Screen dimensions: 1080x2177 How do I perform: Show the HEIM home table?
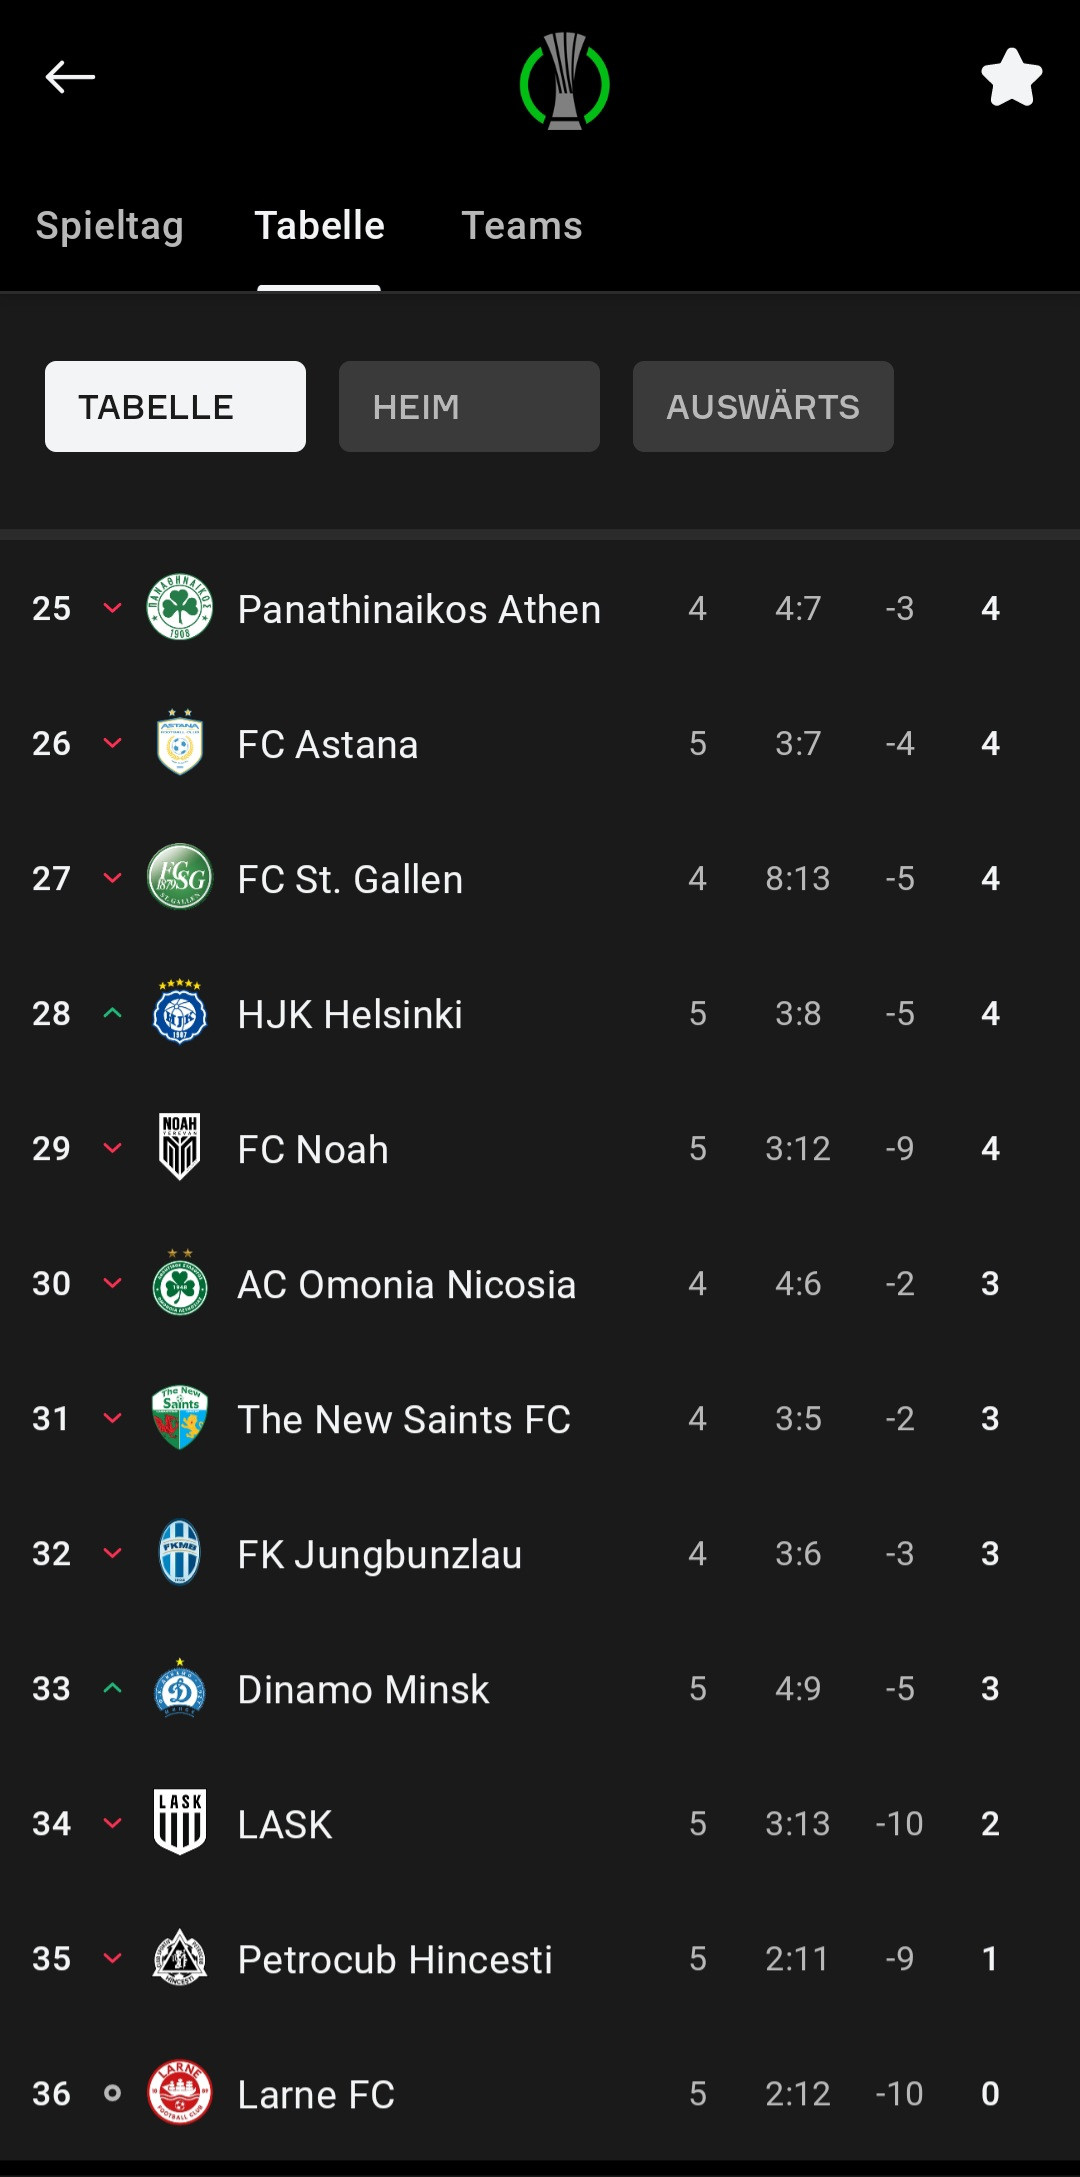pos(469,407)
